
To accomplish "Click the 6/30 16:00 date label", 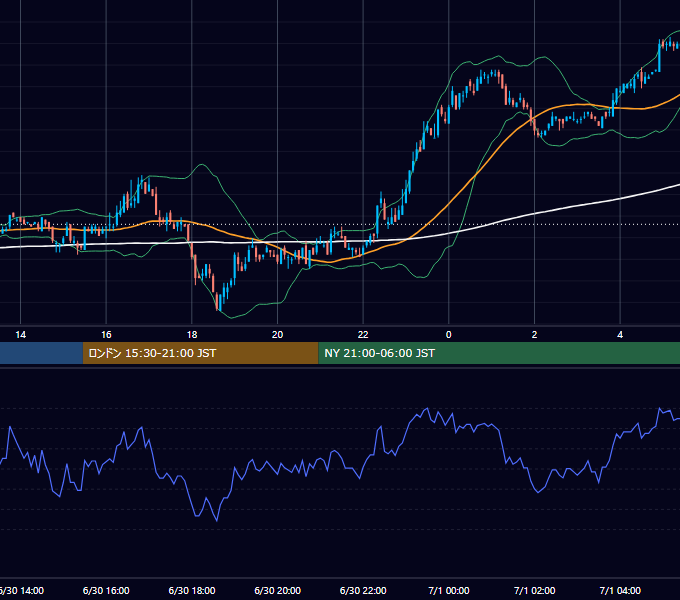I will click(x=106, y=591).
